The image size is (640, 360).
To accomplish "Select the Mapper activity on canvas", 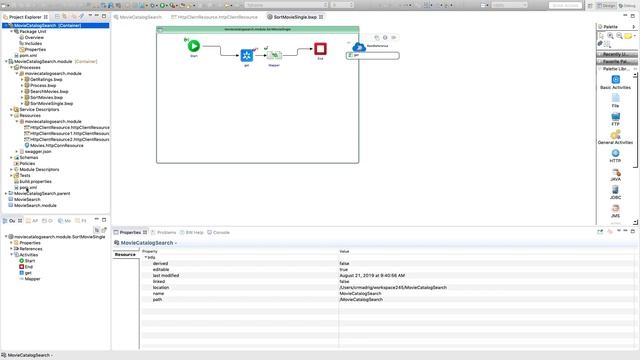I will 274,56.
